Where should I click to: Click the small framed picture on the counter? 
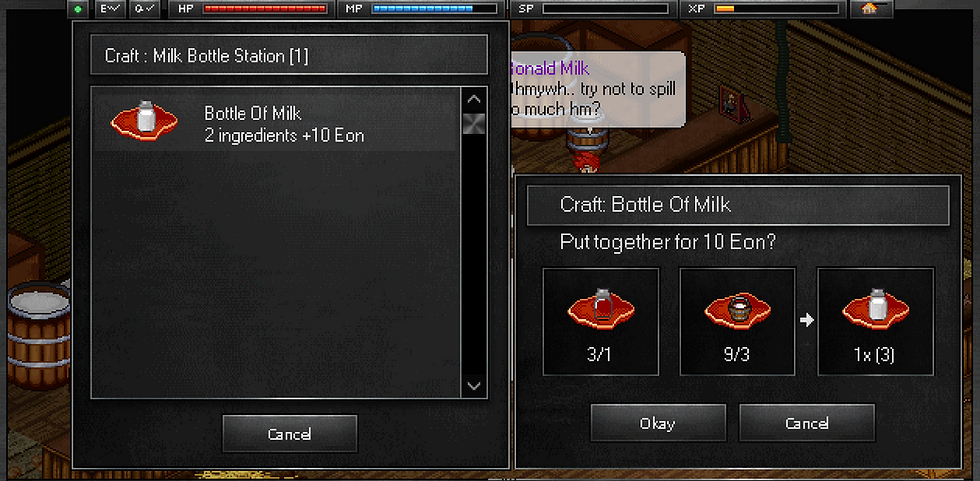(733, 102)
